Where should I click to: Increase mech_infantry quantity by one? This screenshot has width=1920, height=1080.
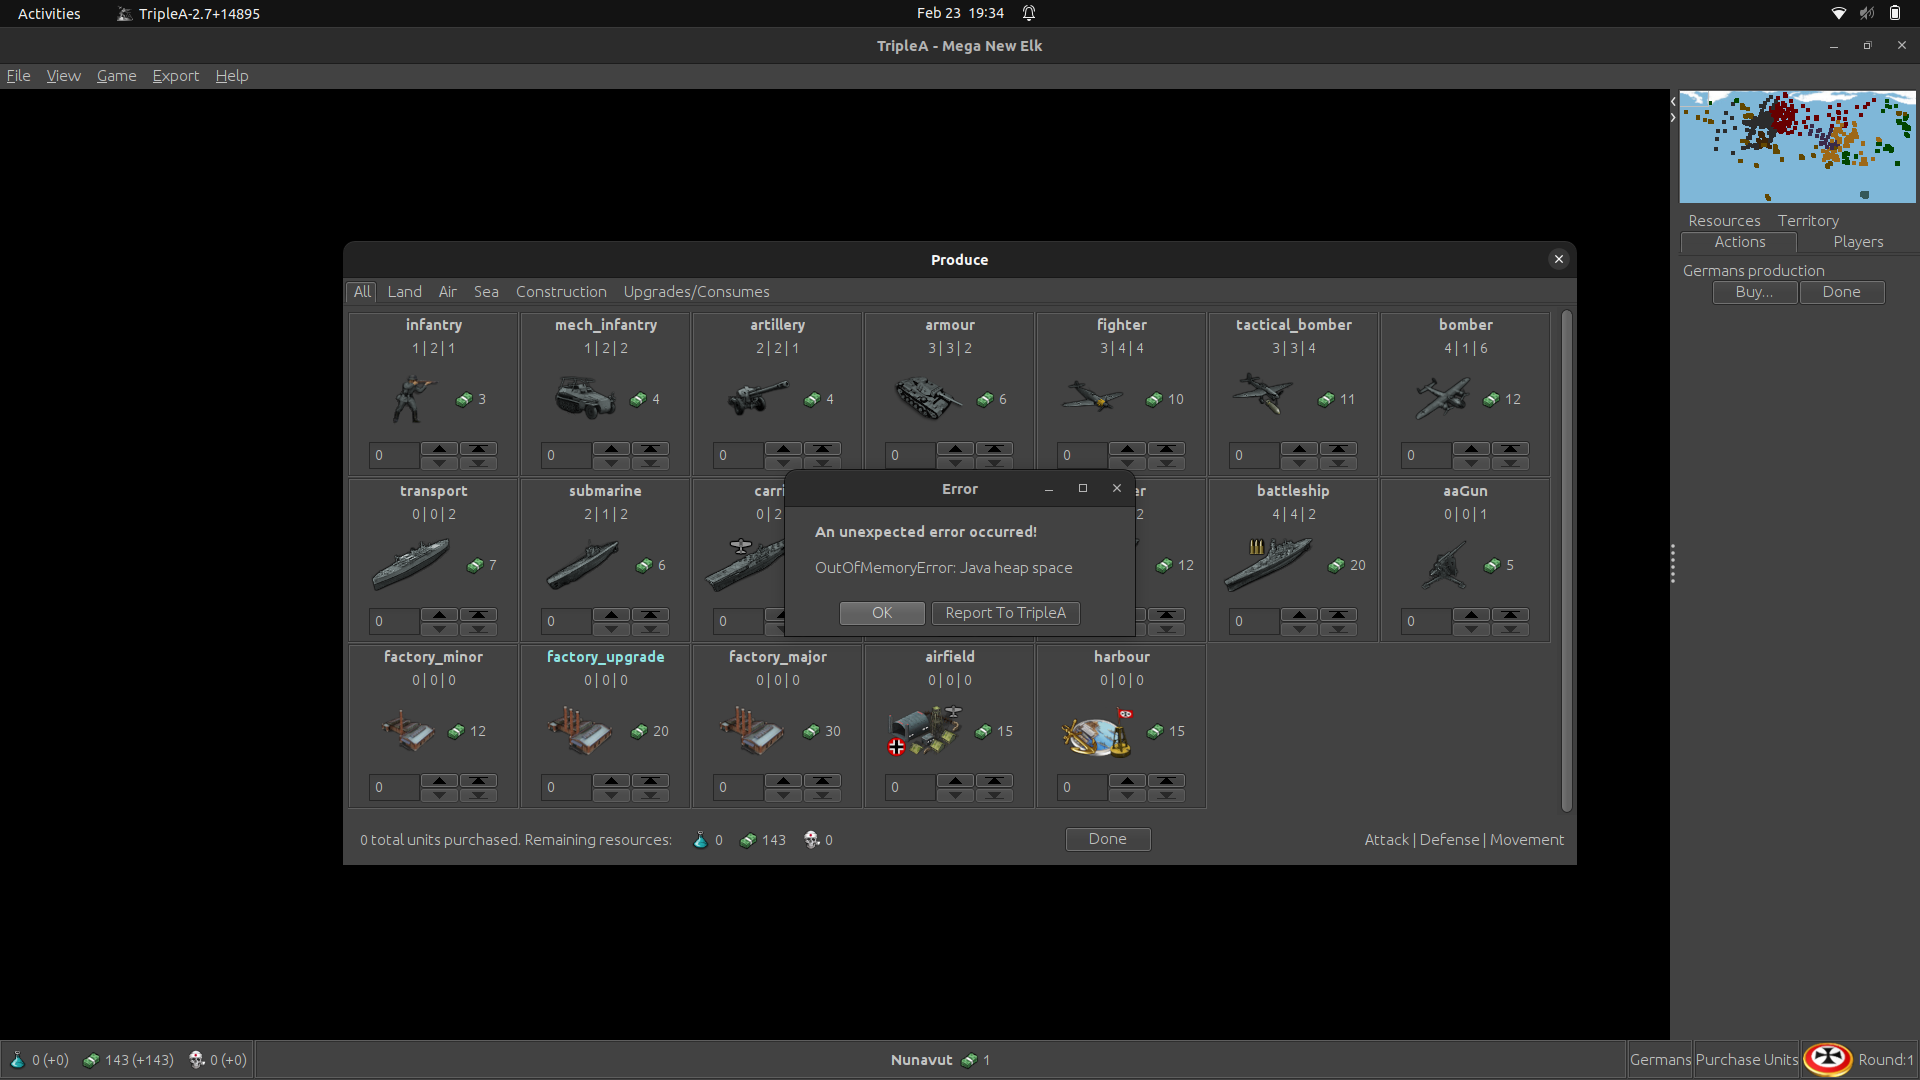611,449
